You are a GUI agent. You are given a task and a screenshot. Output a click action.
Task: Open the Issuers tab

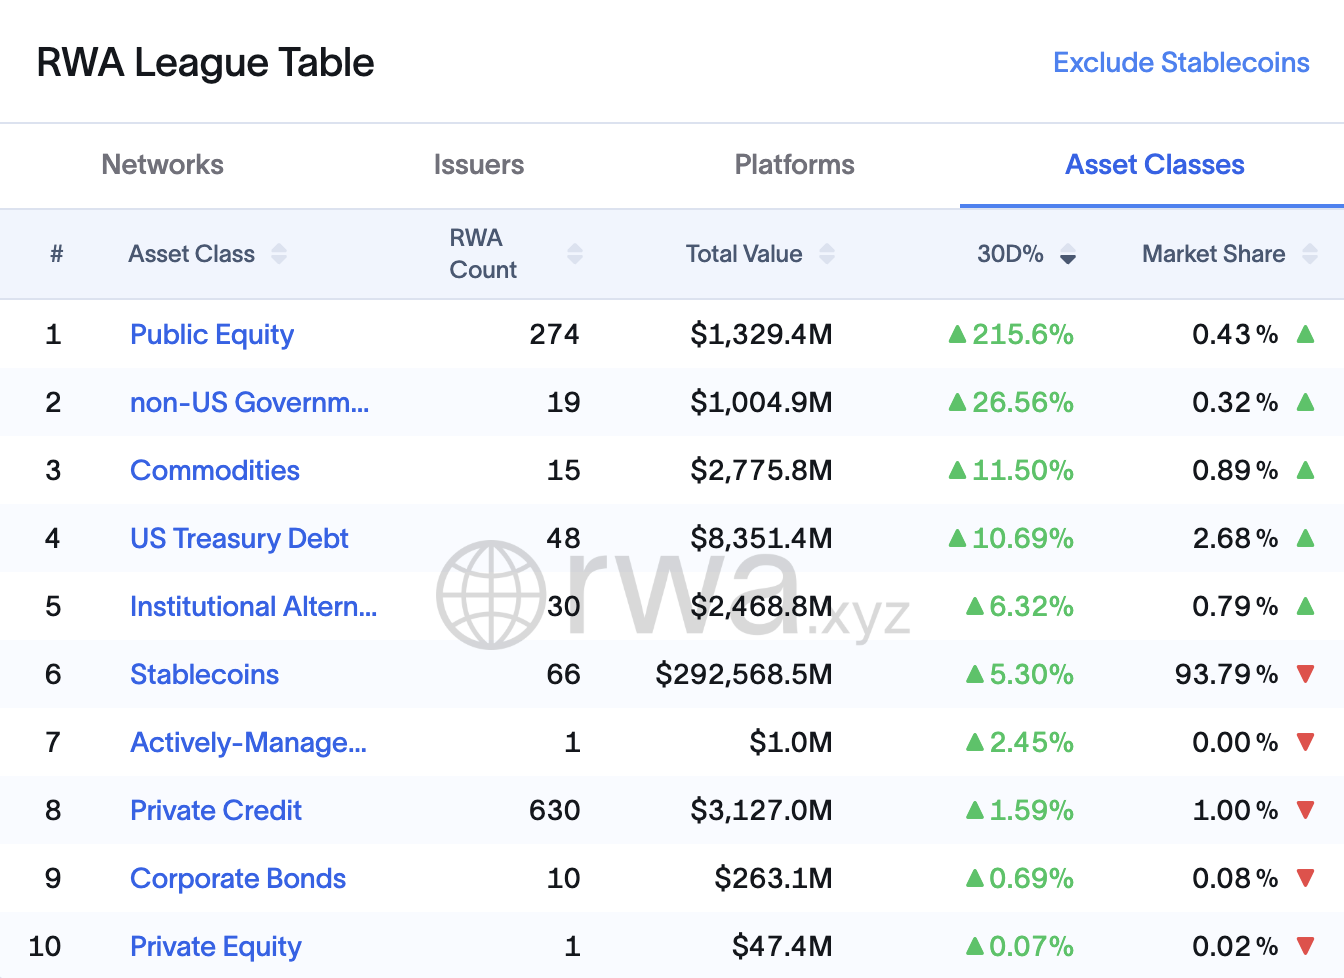(x=478, y=165)
